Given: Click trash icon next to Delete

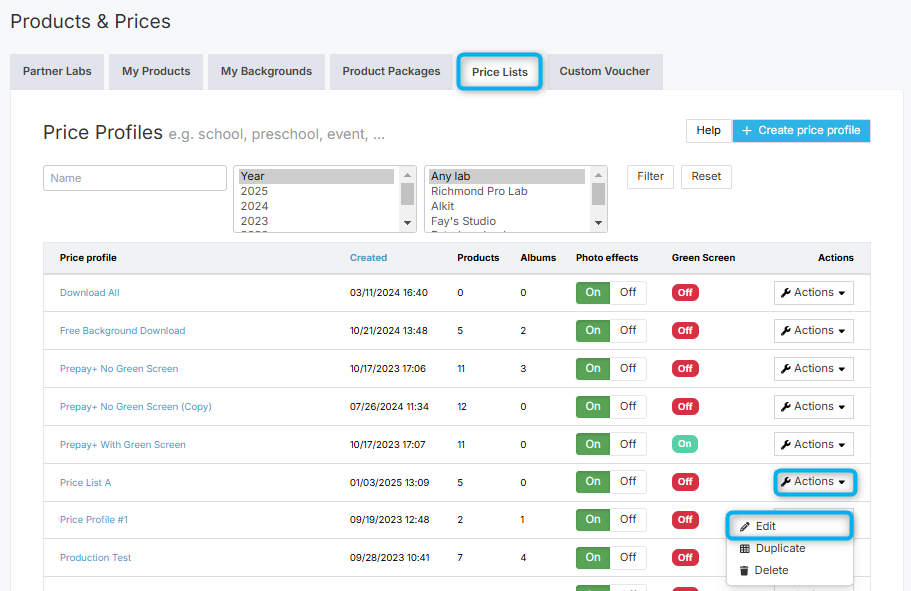Looking at the screenshot, I should [x=744, y=571].
